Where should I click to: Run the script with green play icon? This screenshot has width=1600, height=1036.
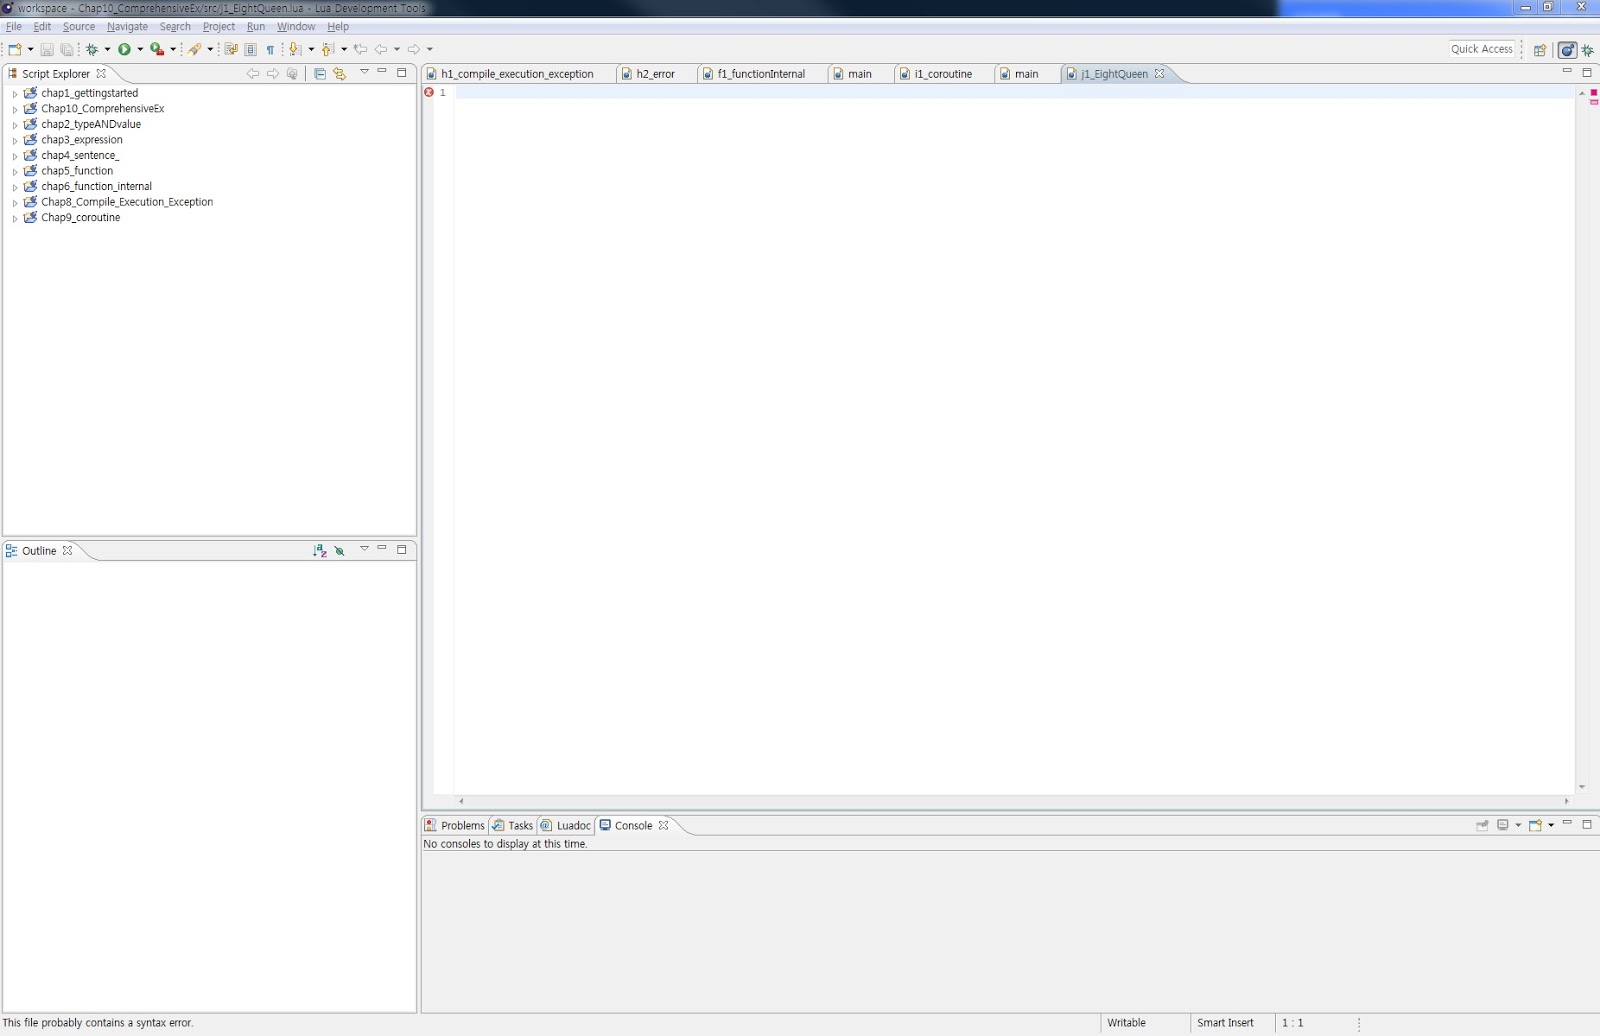(125, 49)
